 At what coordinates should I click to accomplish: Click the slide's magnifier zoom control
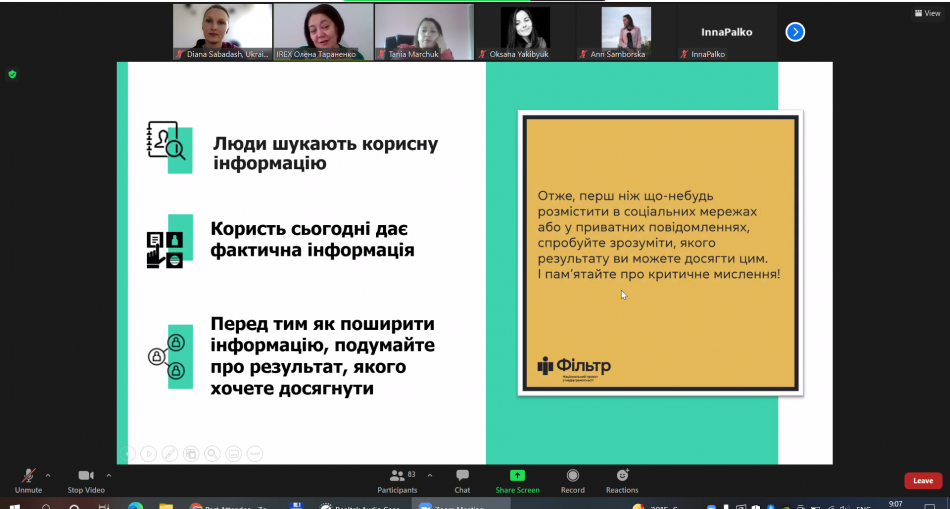click(x=212, y=453)
